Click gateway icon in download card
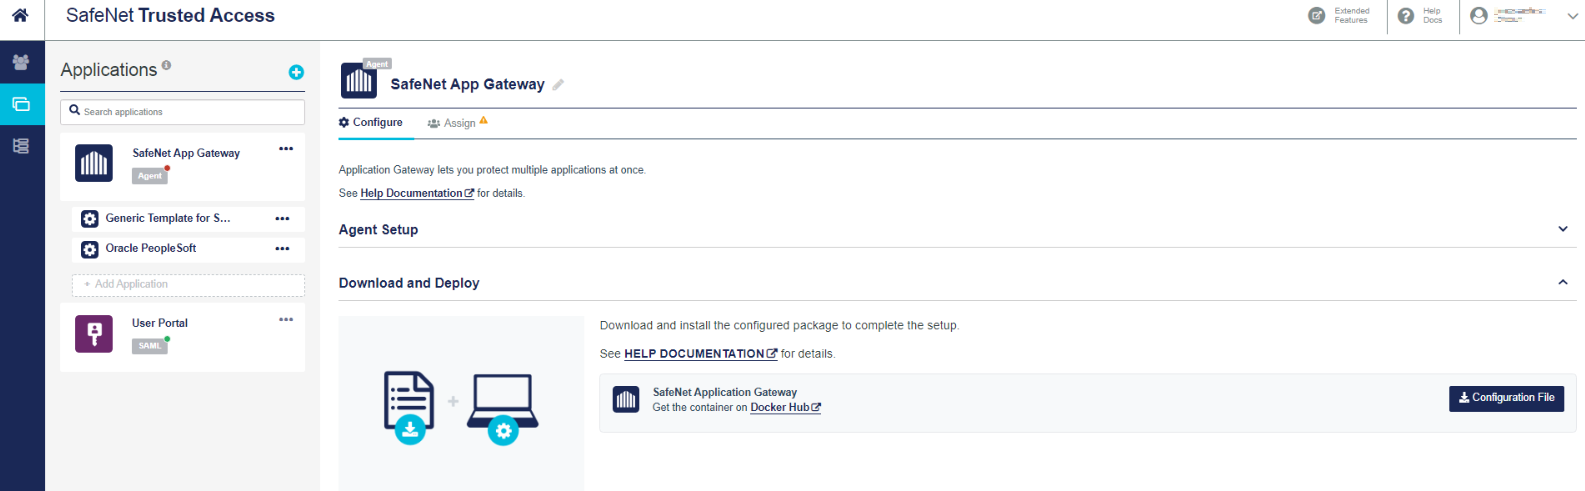 (x=626, y=400)
